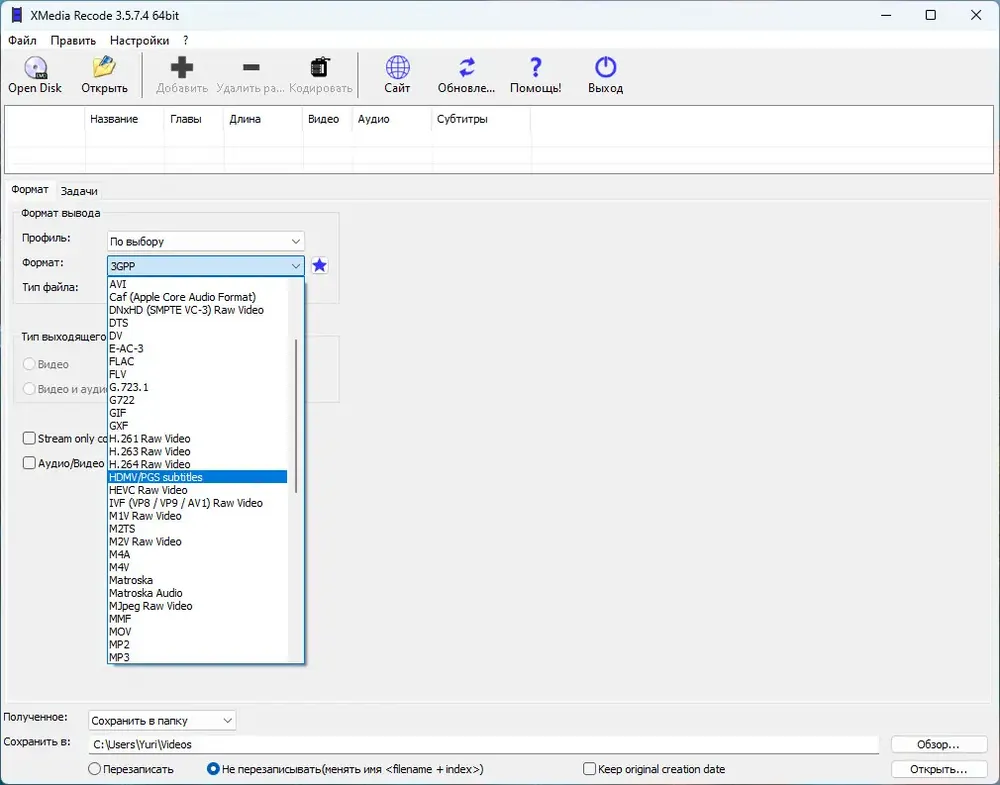Click the Open Disk toolbar icon
Viewport: 1000px width, 785px height.
pyautogui.click(x=36, y=68)
